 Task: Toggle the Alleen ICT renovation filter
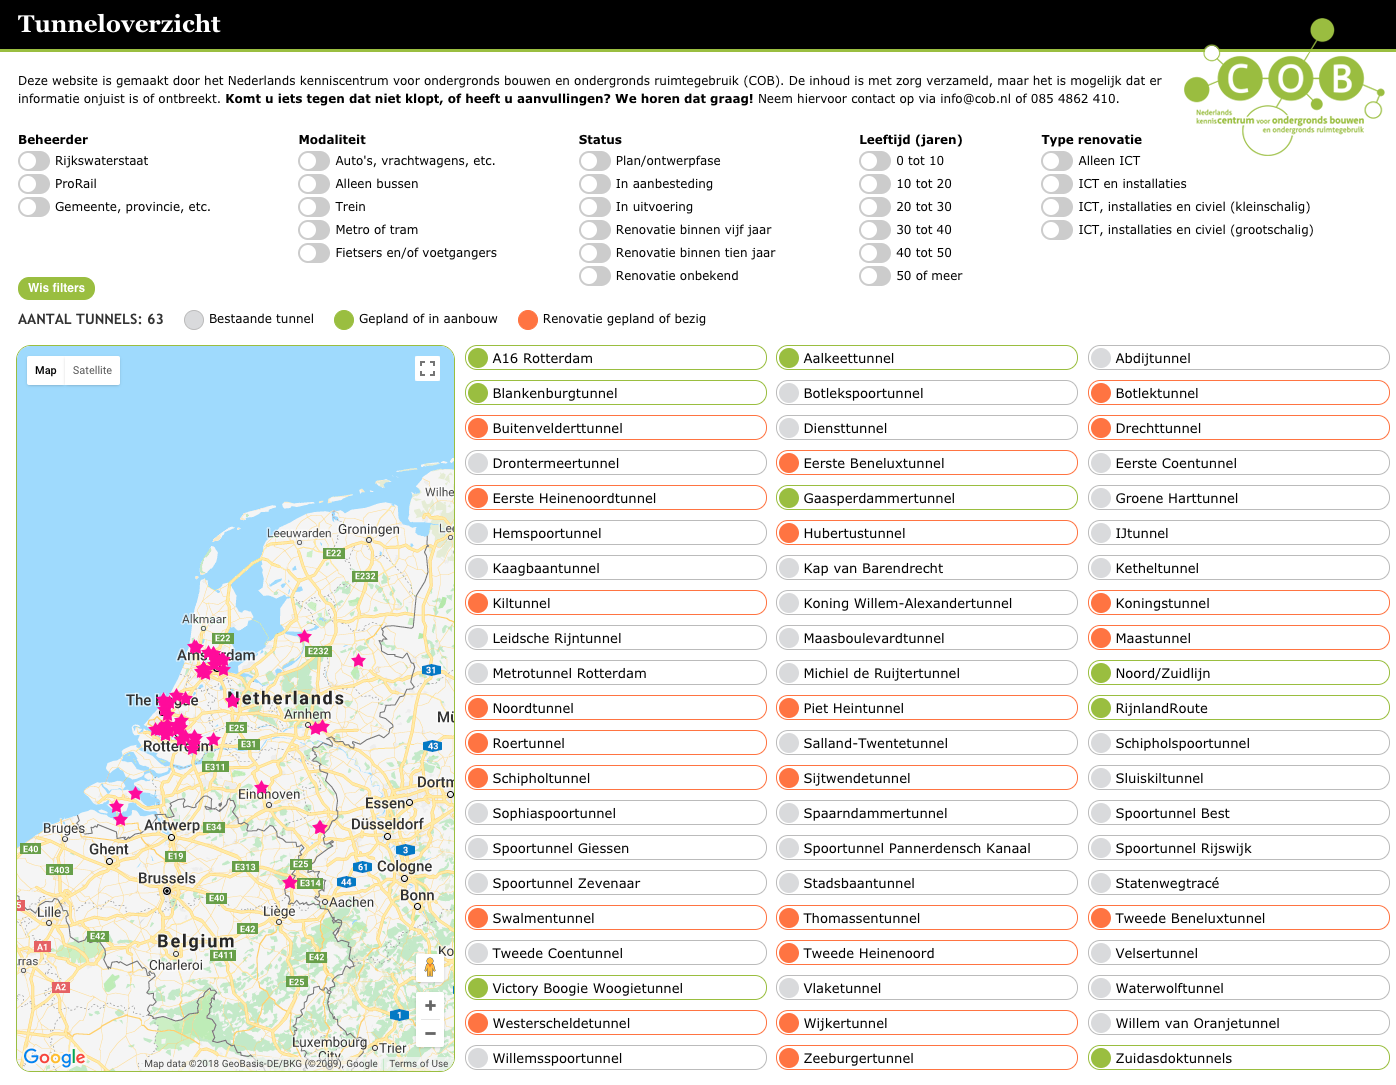tap(1057, 161)
